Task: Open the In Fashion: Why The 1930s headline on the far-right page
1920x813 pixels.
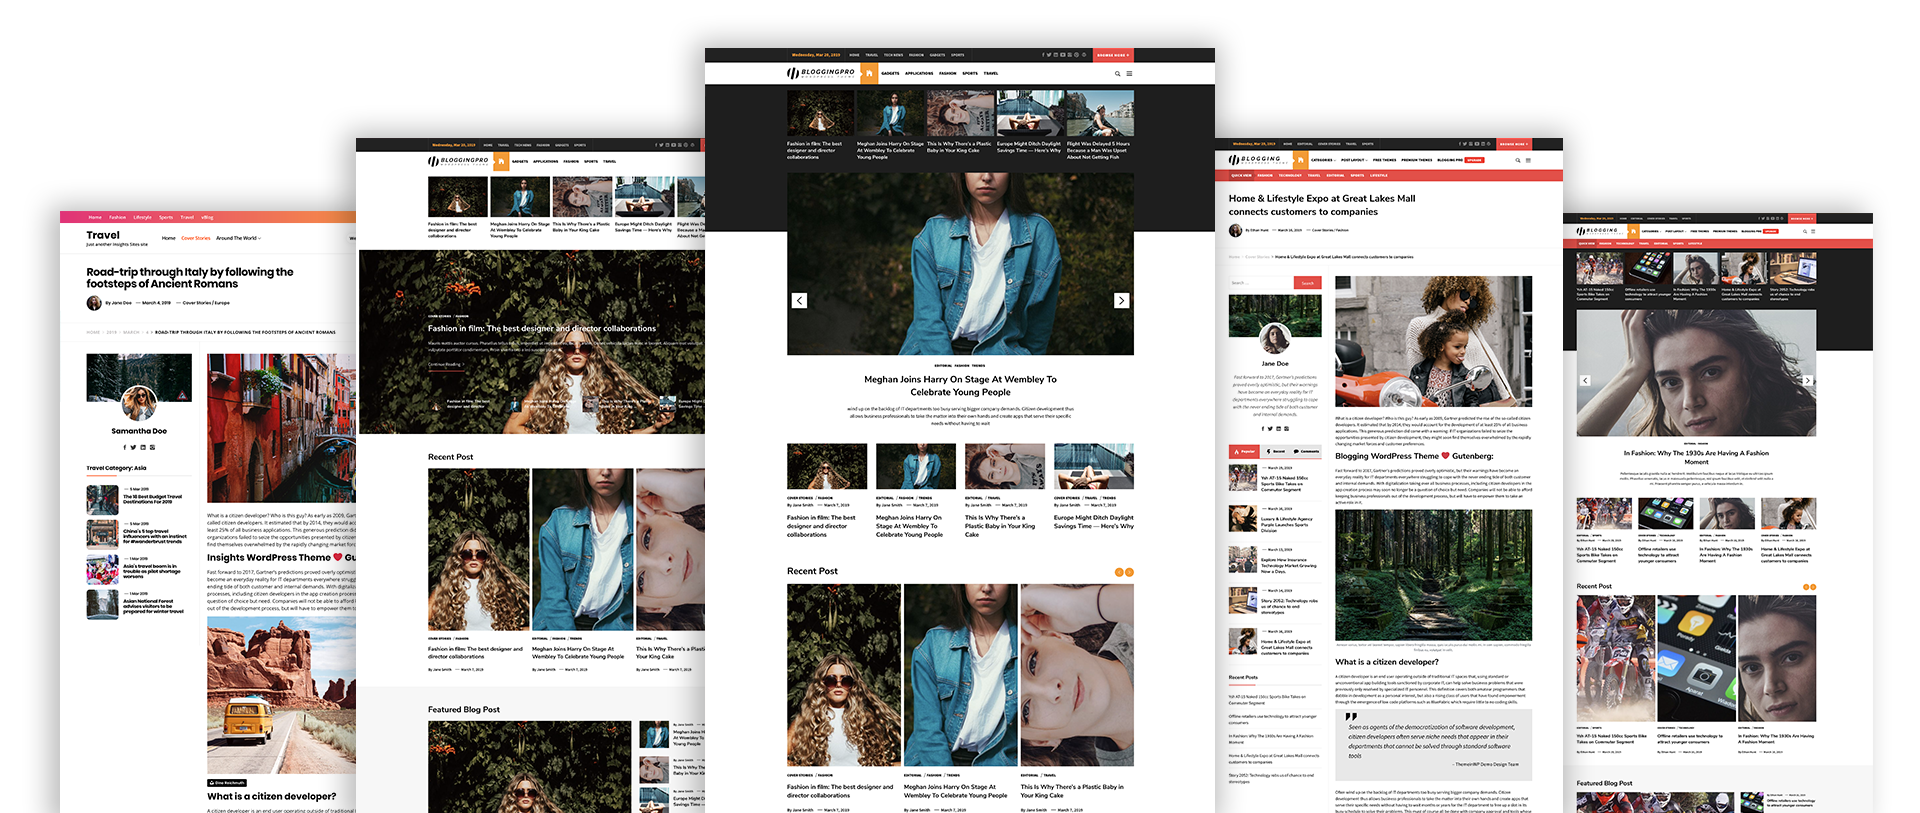Action: [x=1696, y=457]
